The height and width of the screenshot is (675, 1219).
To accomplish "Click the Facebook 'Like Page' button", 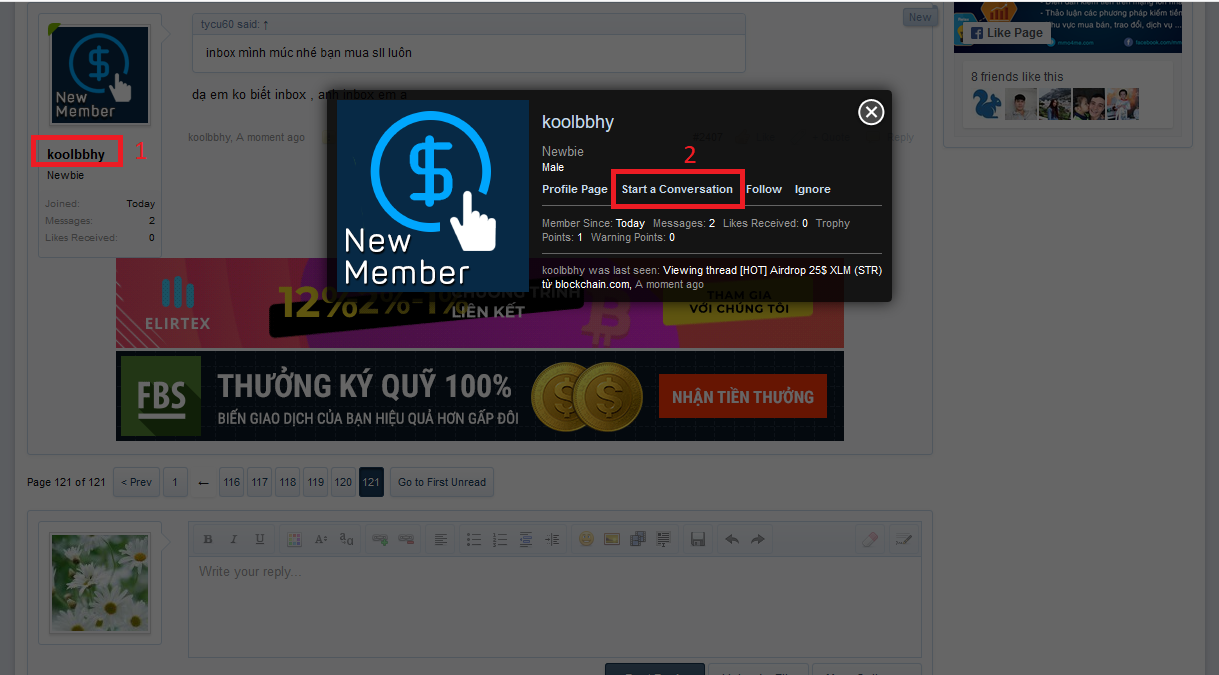I will click(x=1007, y=32).
